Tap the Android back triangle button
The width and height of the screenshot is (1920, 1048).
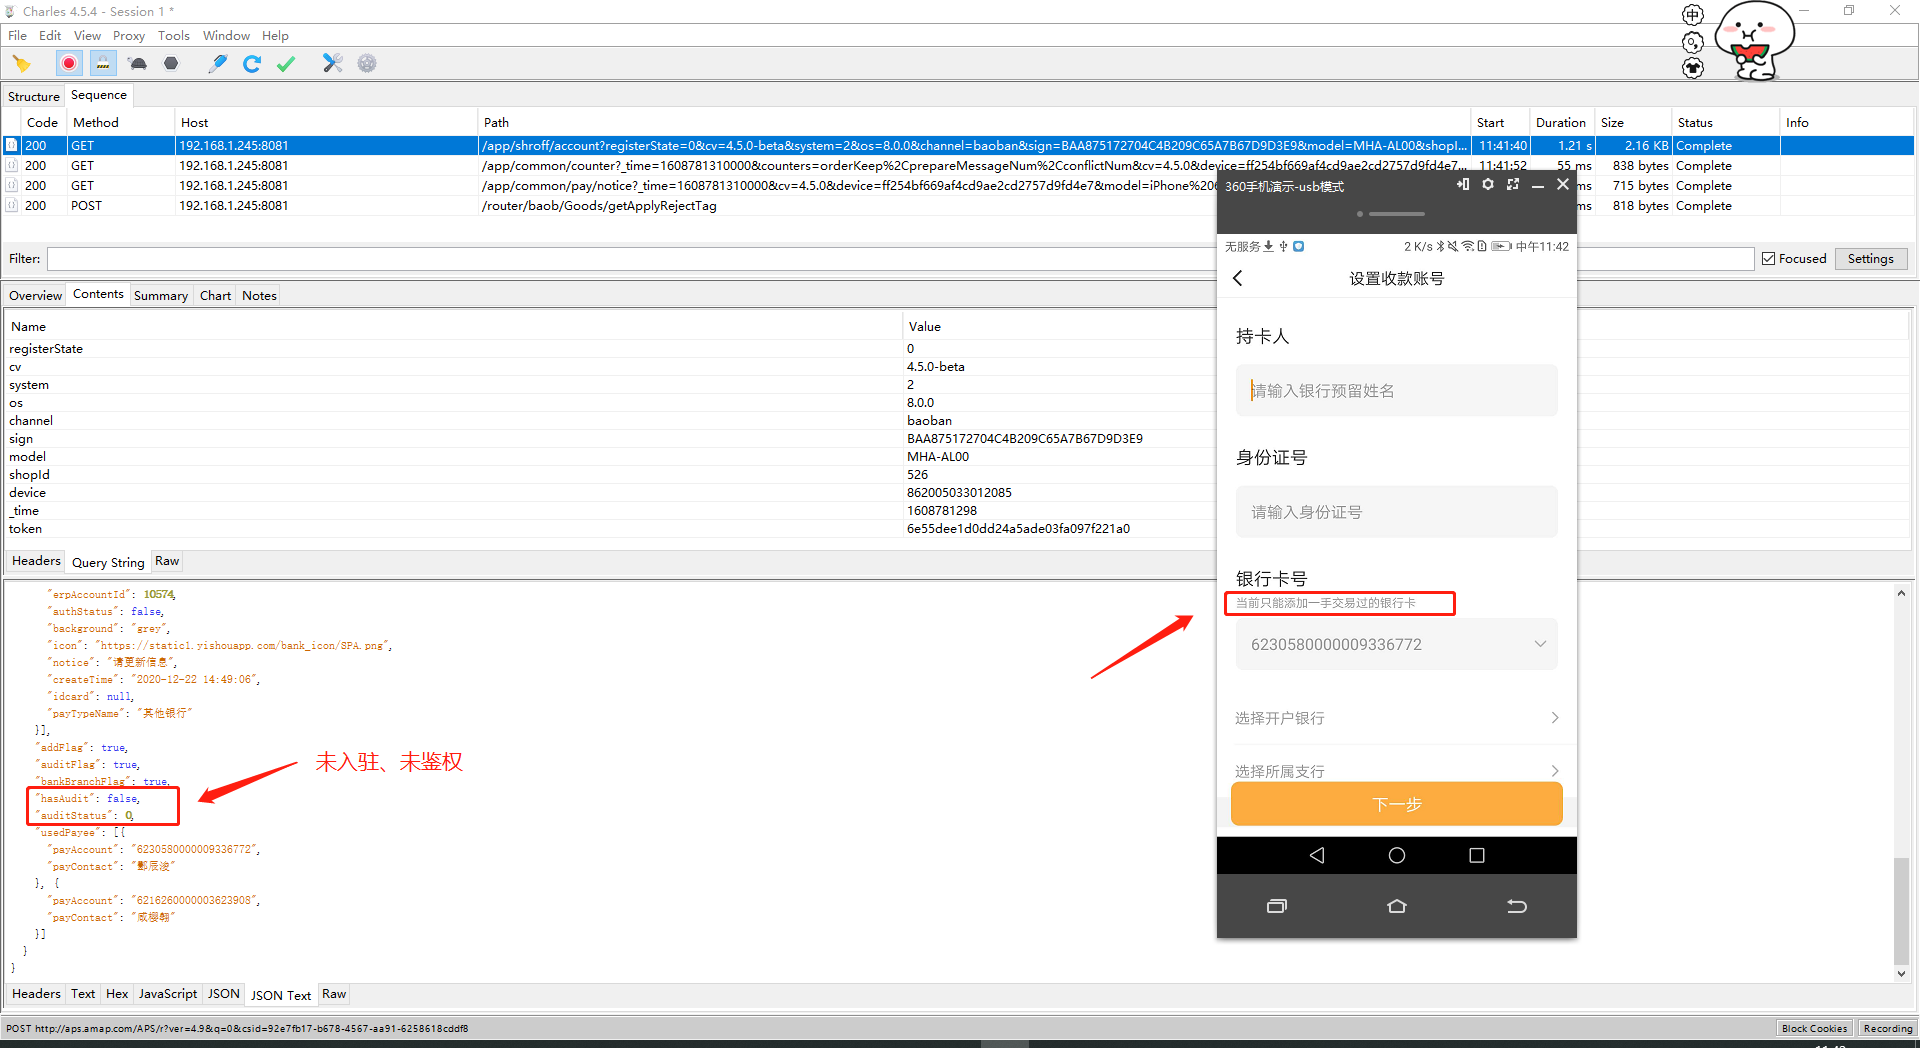(1317, 855)
